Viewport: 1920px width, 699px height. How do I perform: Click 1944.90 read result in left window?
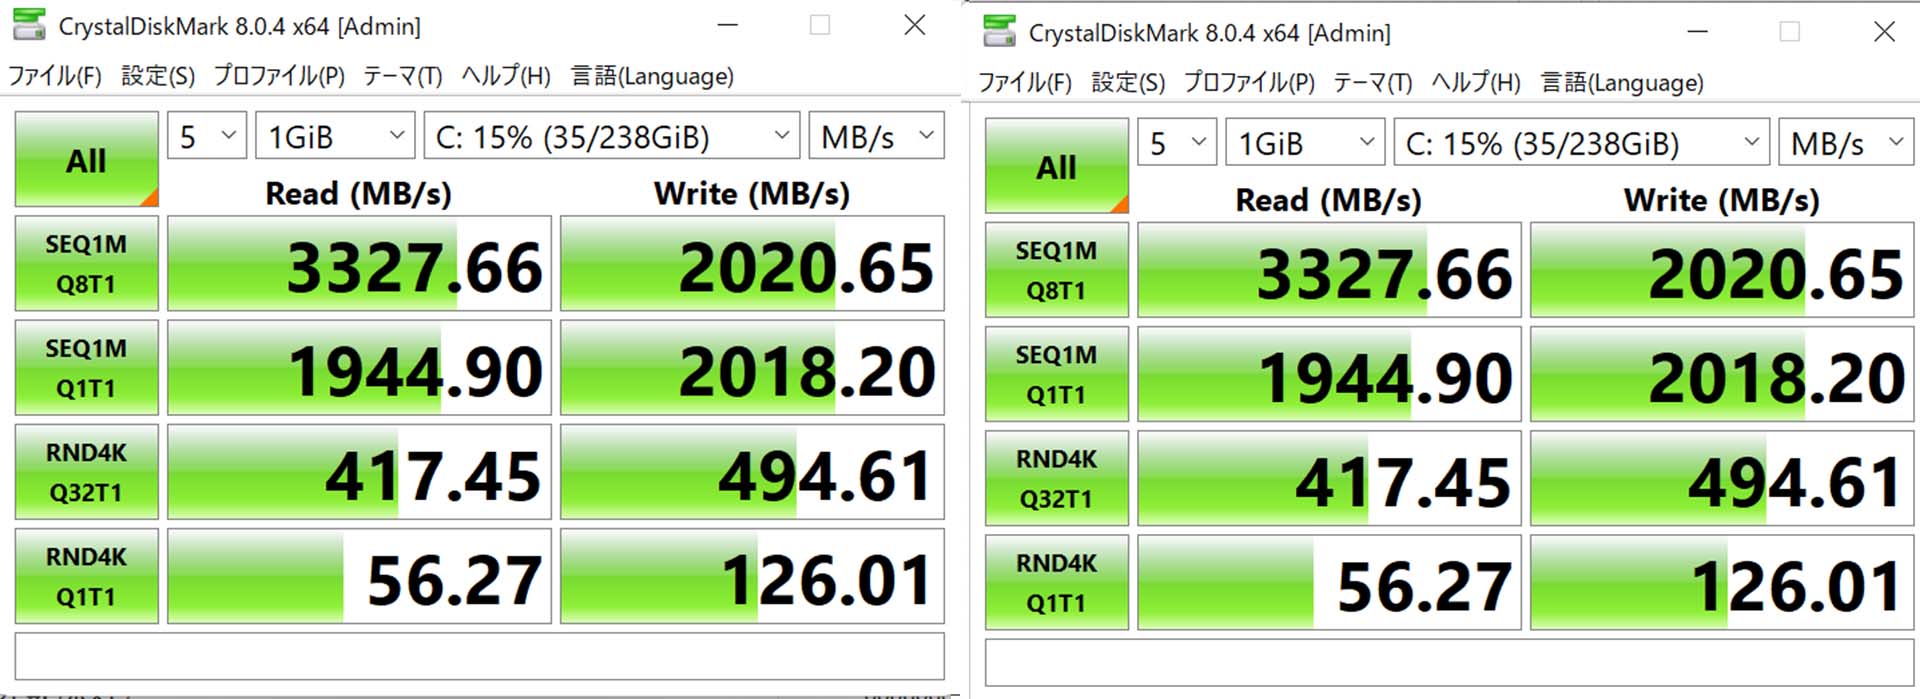coord(359,368)
